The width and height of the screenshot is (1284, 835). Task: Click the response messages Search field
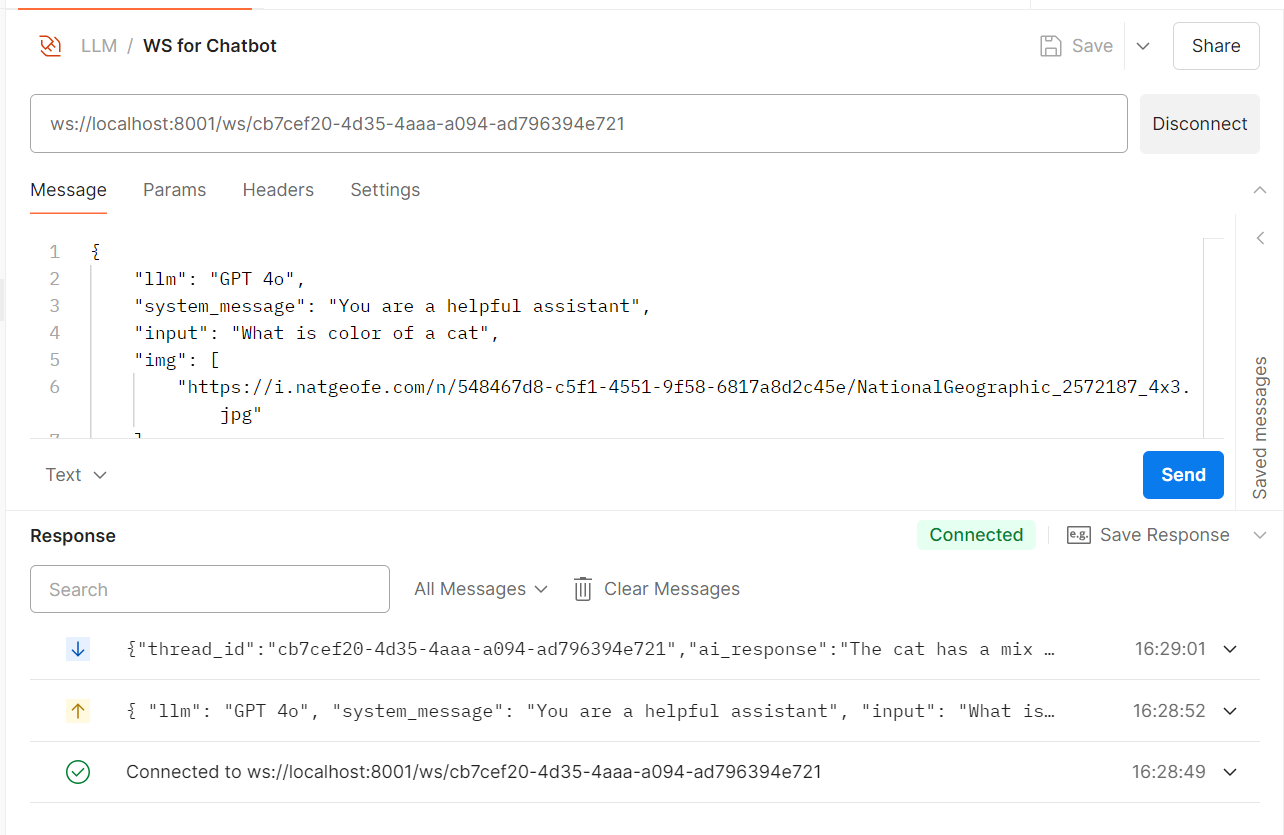point(210,589)
